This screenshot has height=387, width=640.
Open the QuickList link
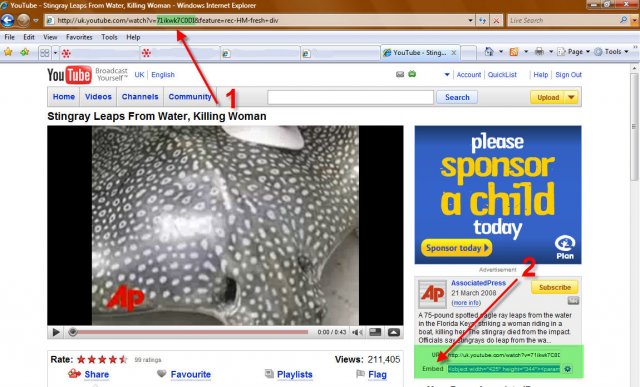(x=502, y=75)
